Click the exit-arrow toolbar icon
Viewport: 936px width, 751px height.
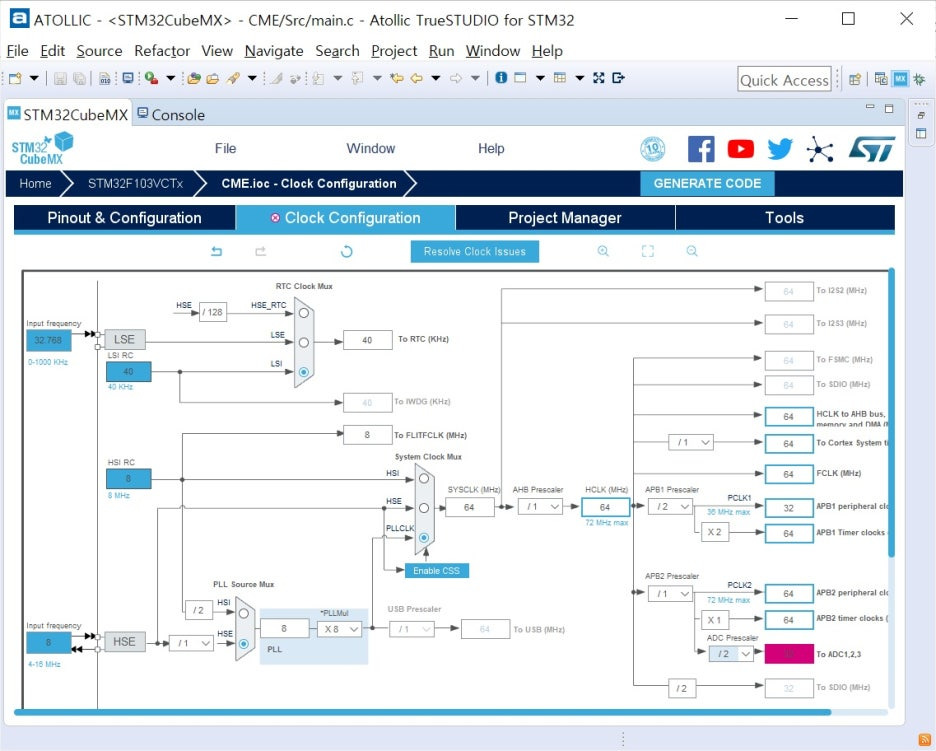pyautogui.click(x=618, y=78)
